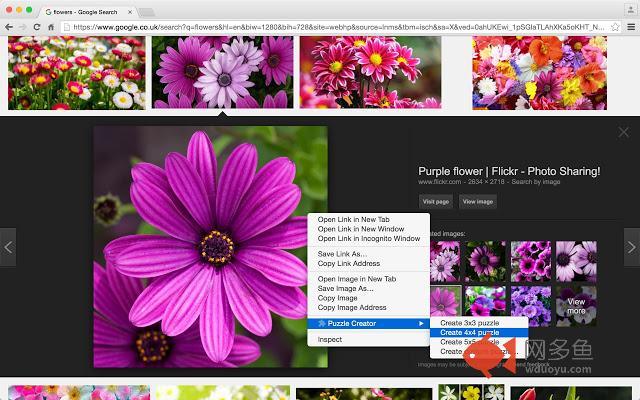
Task: Close the image preview panel X
Action: click(x=623, y=132)
